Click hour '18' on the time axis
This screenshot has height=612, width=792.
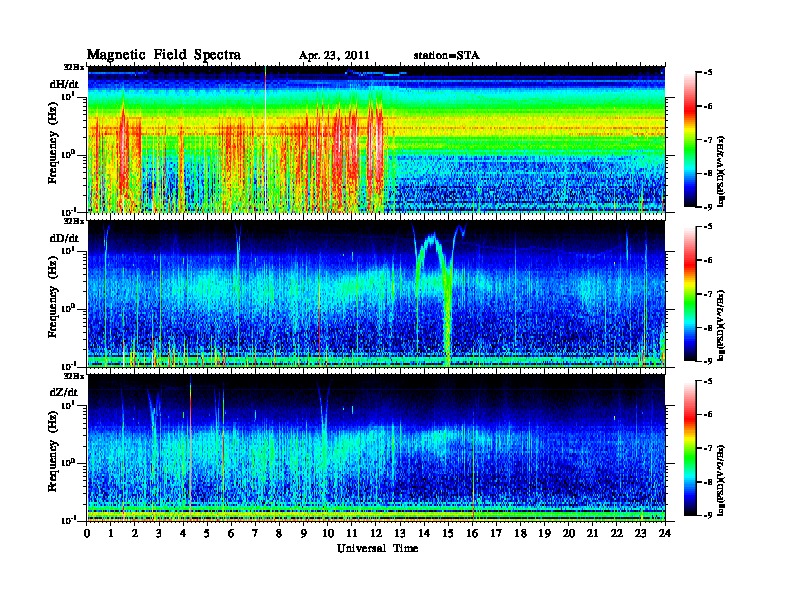pyautogui.click(x=520, y=533)
